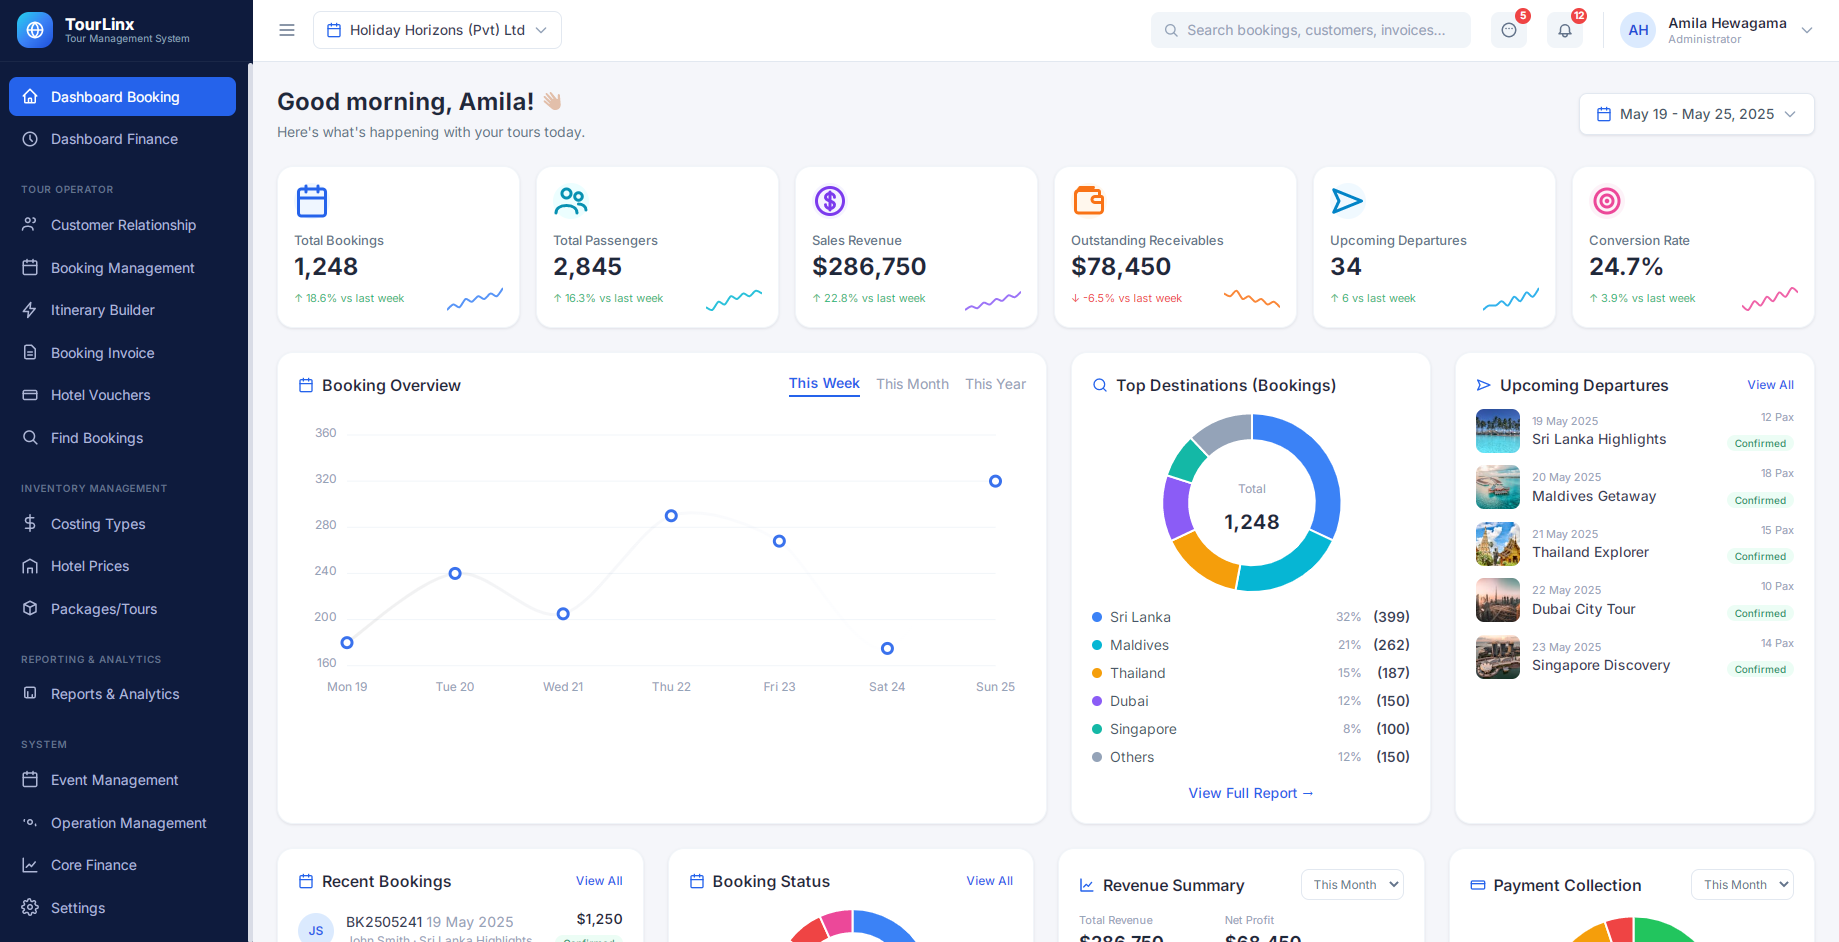Click the donut chart Total 1,248 center
The width and height of the screenshot is (1839, 942).
(1252, 508)
